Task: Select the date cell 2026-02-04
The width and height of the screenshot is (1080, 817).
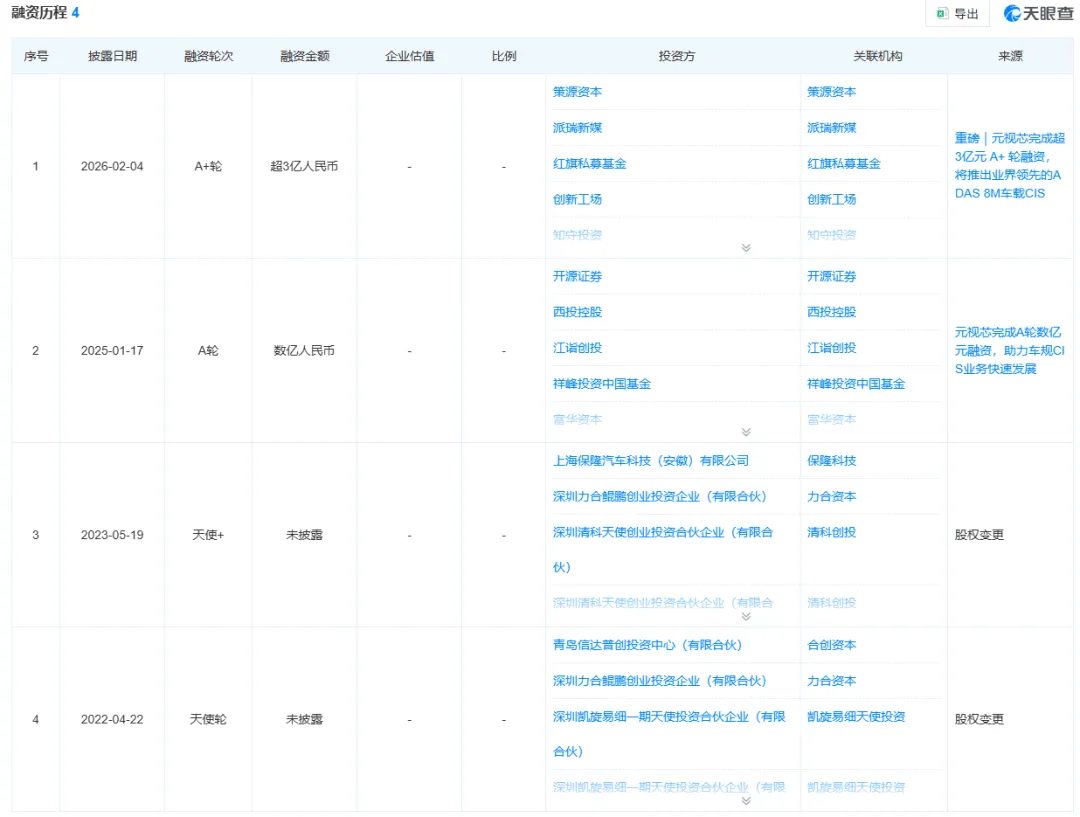Action: [112, 166]
